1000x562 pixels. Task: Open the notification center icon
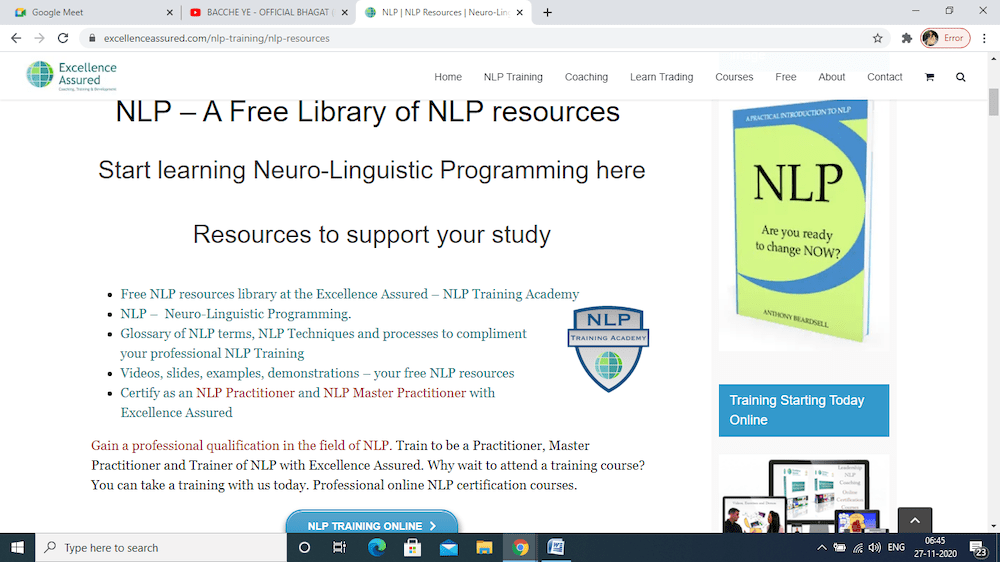point(978,547)
